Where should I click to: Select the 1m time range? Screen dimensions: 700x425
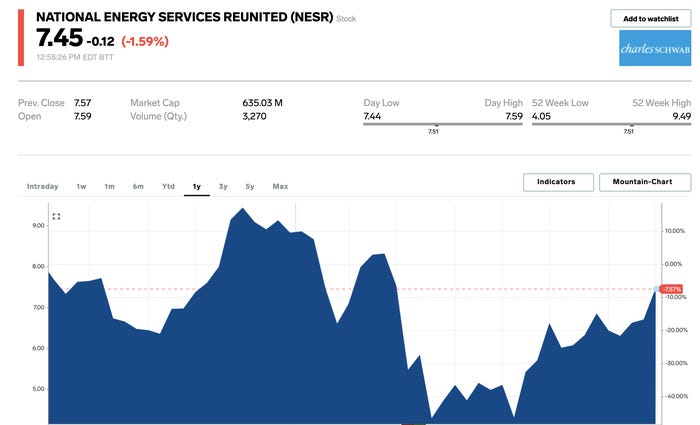(x=109, y=187)
